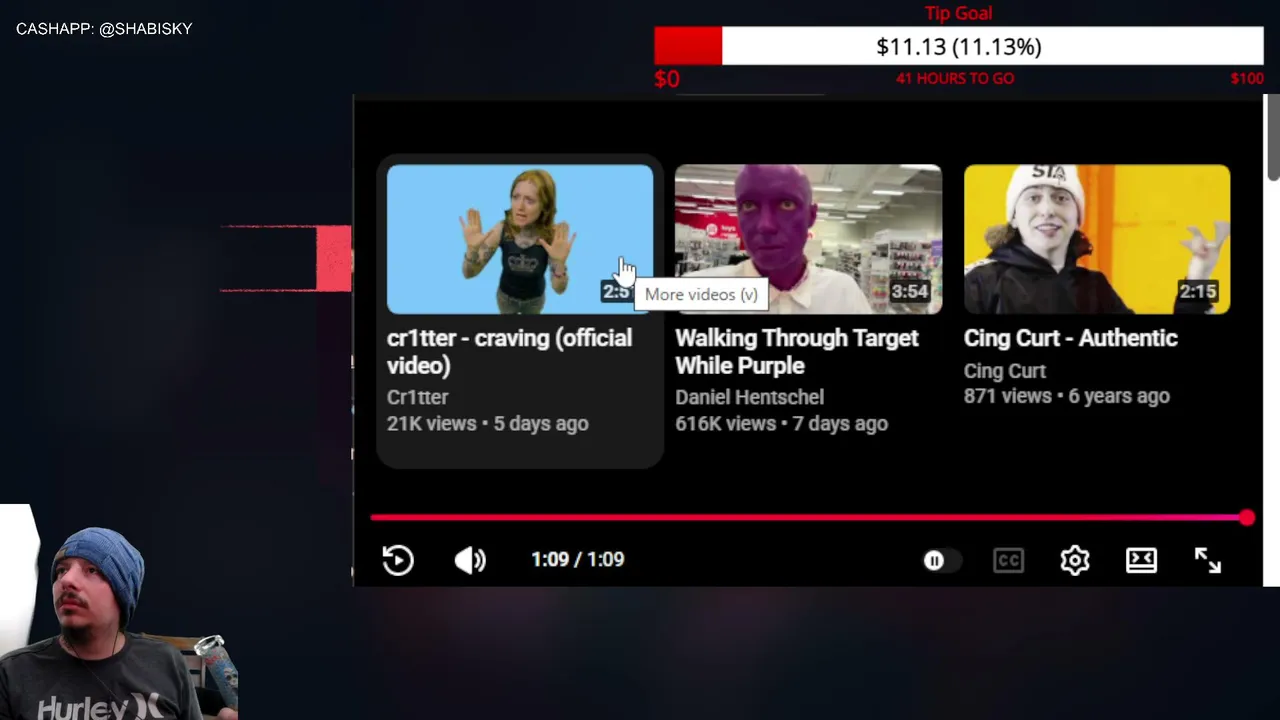
Task: Toggle the autoplay switch
Action: click(x=940, y=561)
